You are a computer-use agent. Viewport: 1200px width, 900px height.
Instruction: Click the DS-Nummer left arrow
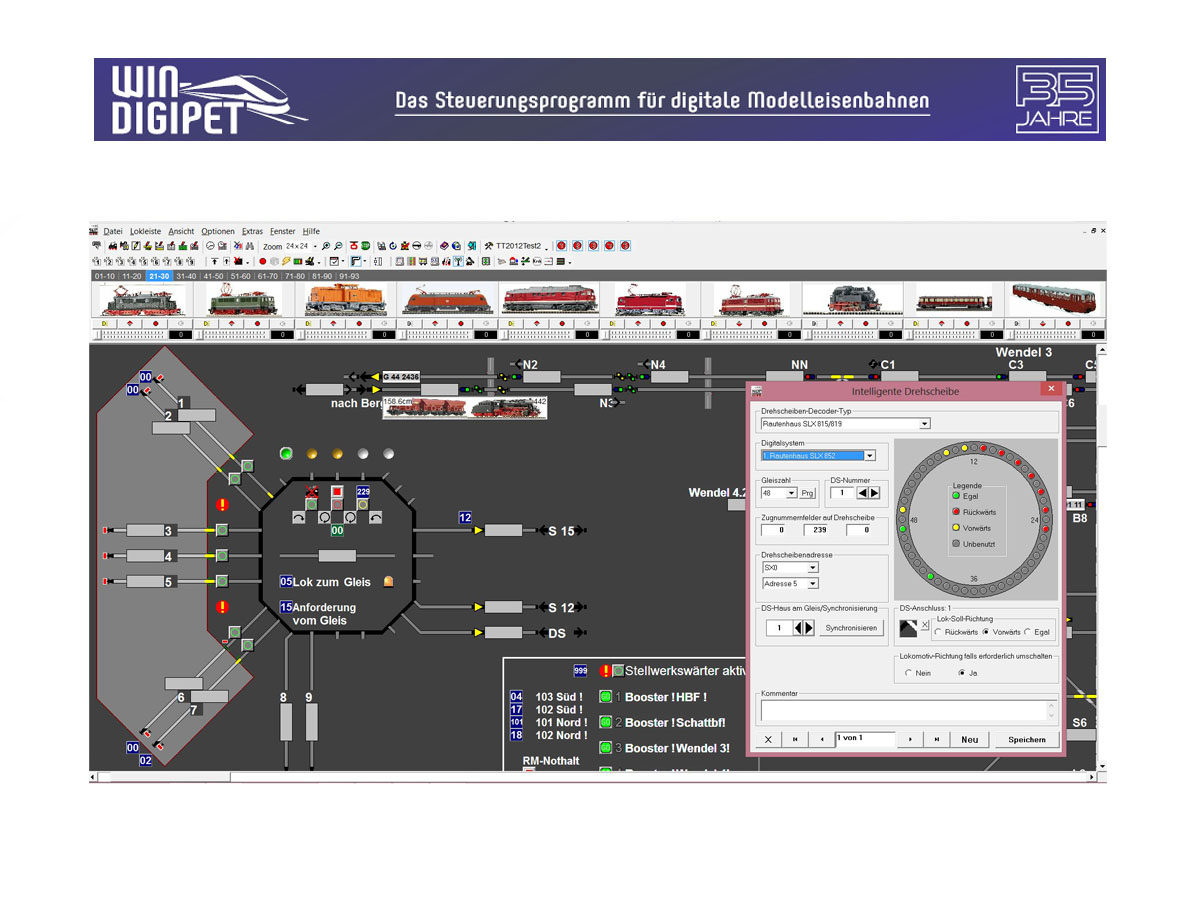[x=863, y=493]
